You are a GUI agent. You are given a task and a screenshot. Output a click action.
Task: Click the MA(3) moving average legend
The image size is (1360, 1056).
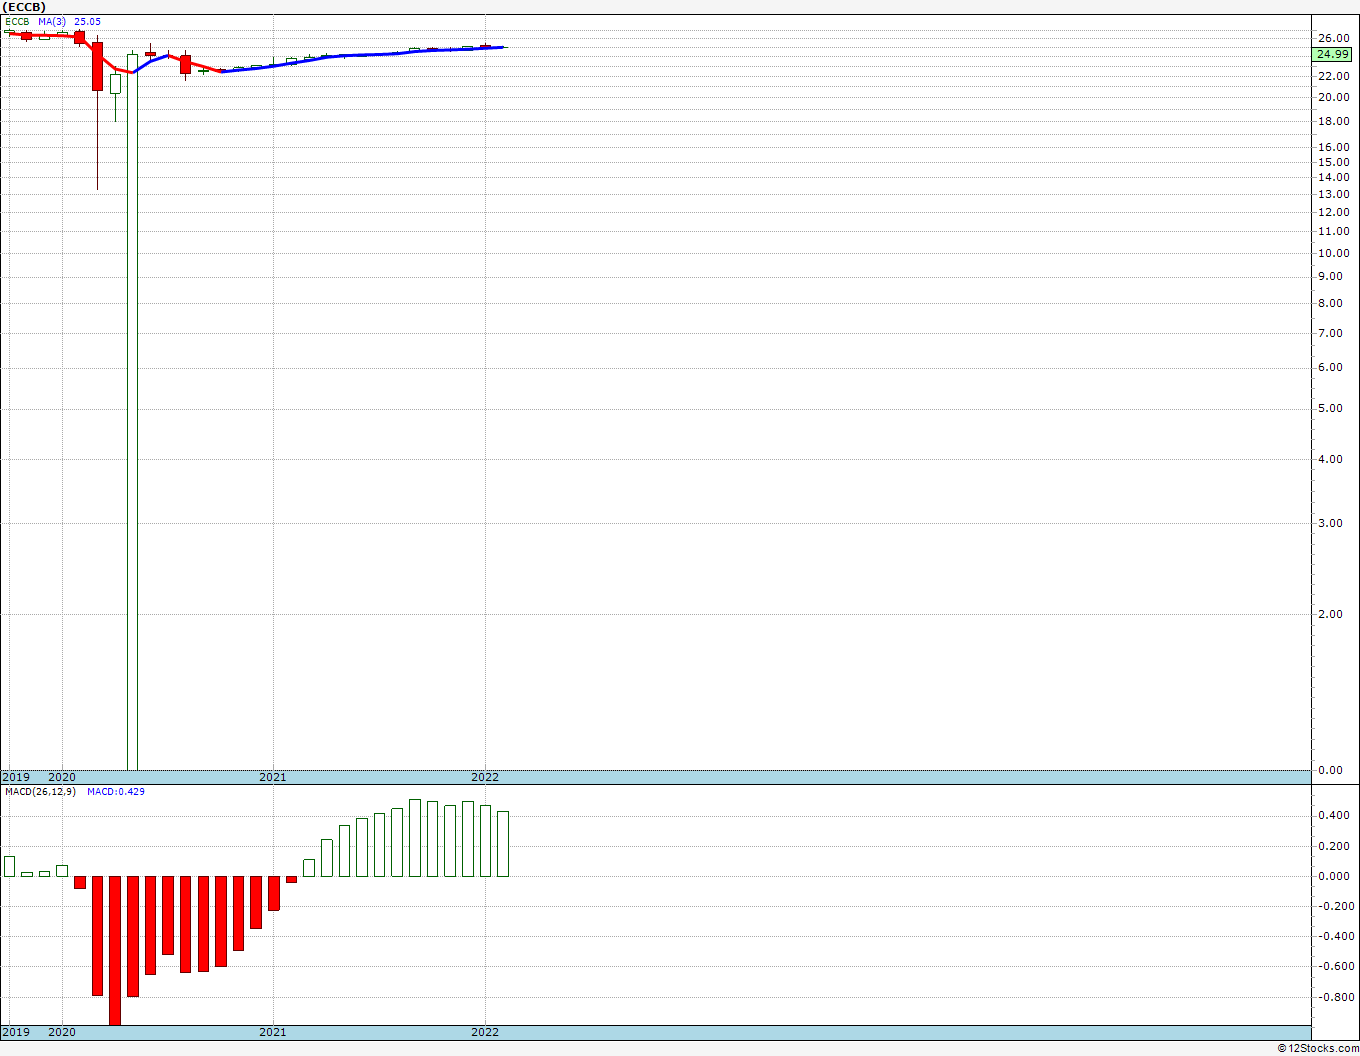pos(52,21)
